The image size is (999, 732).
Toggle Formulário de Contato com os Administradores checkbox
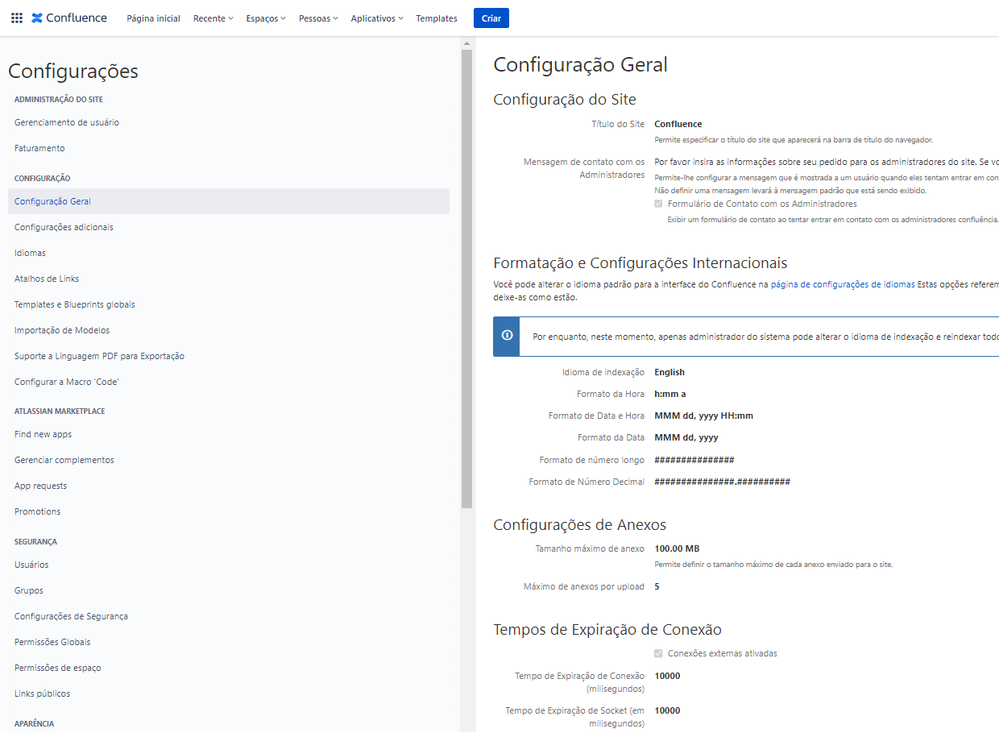click(x=658, y=204)
